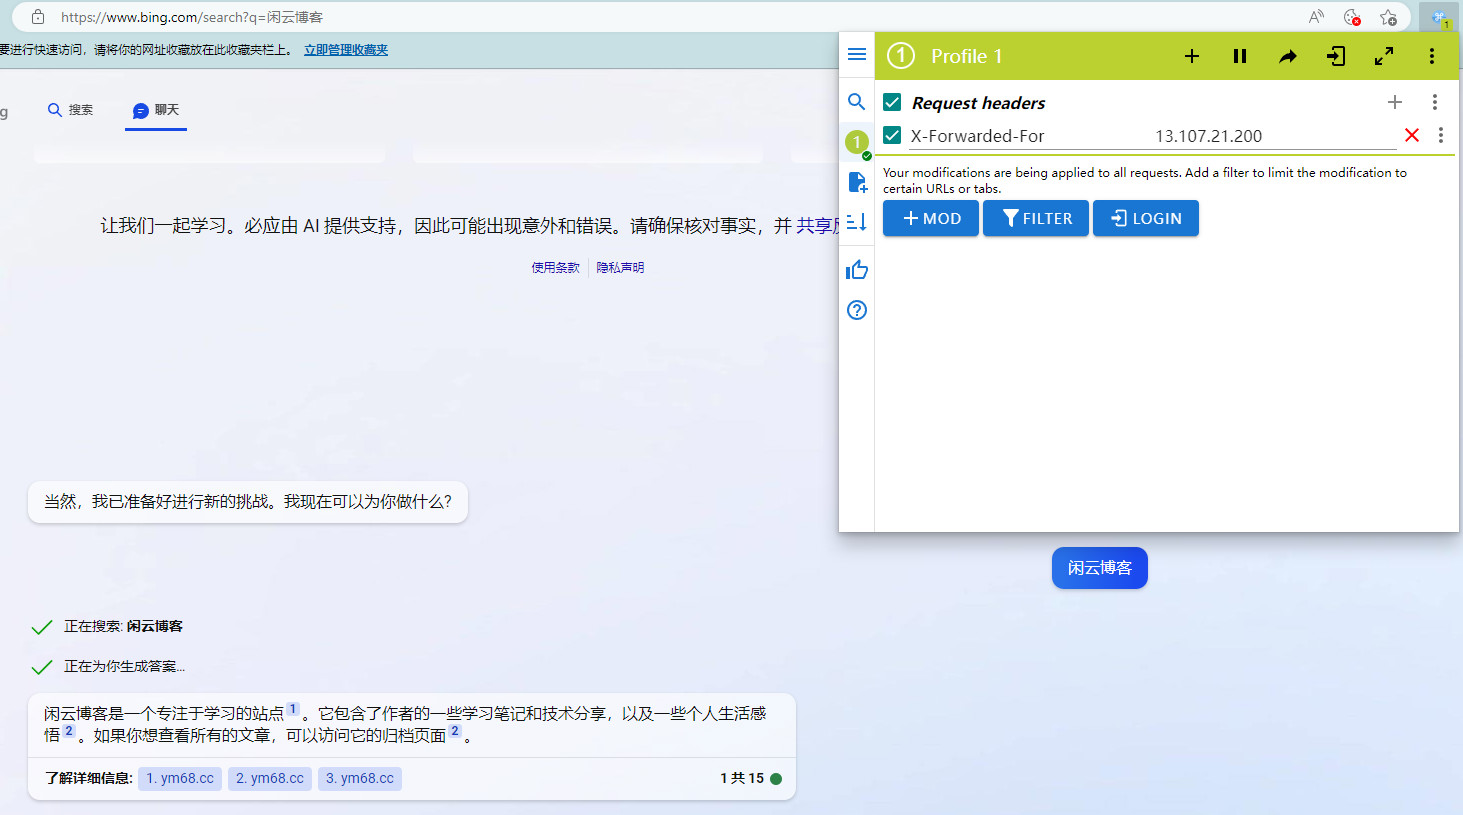Viewport: 1463px width, 815px height.
Task: Click the read aloud icon in address bar
Action: [1316, 17]
